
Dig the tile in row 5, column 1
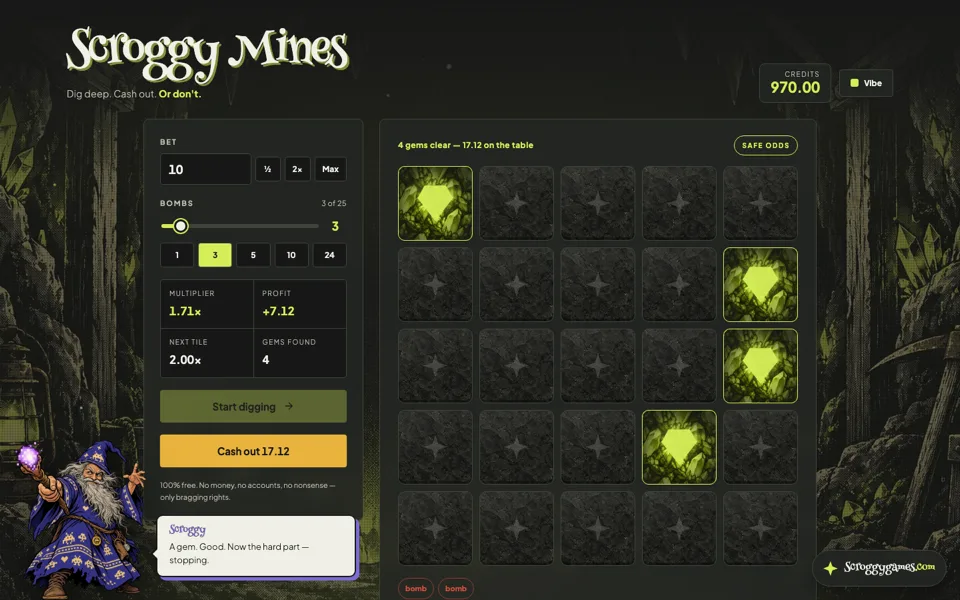click(x=435, y=528)
